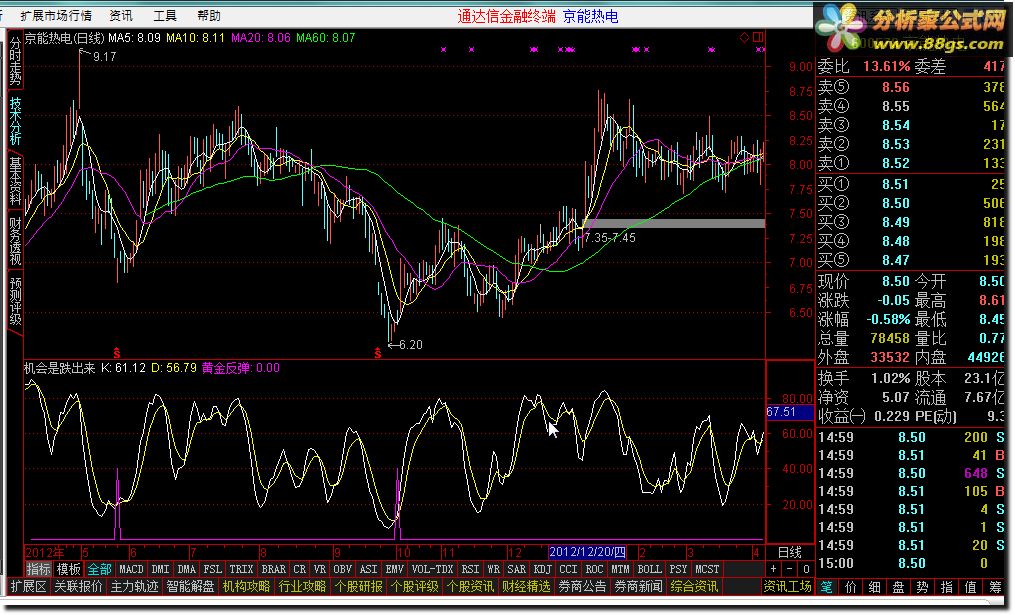This screenshot has width=1015, height=615.
Task: Click the minus zoom button
Action: point(790,569)
